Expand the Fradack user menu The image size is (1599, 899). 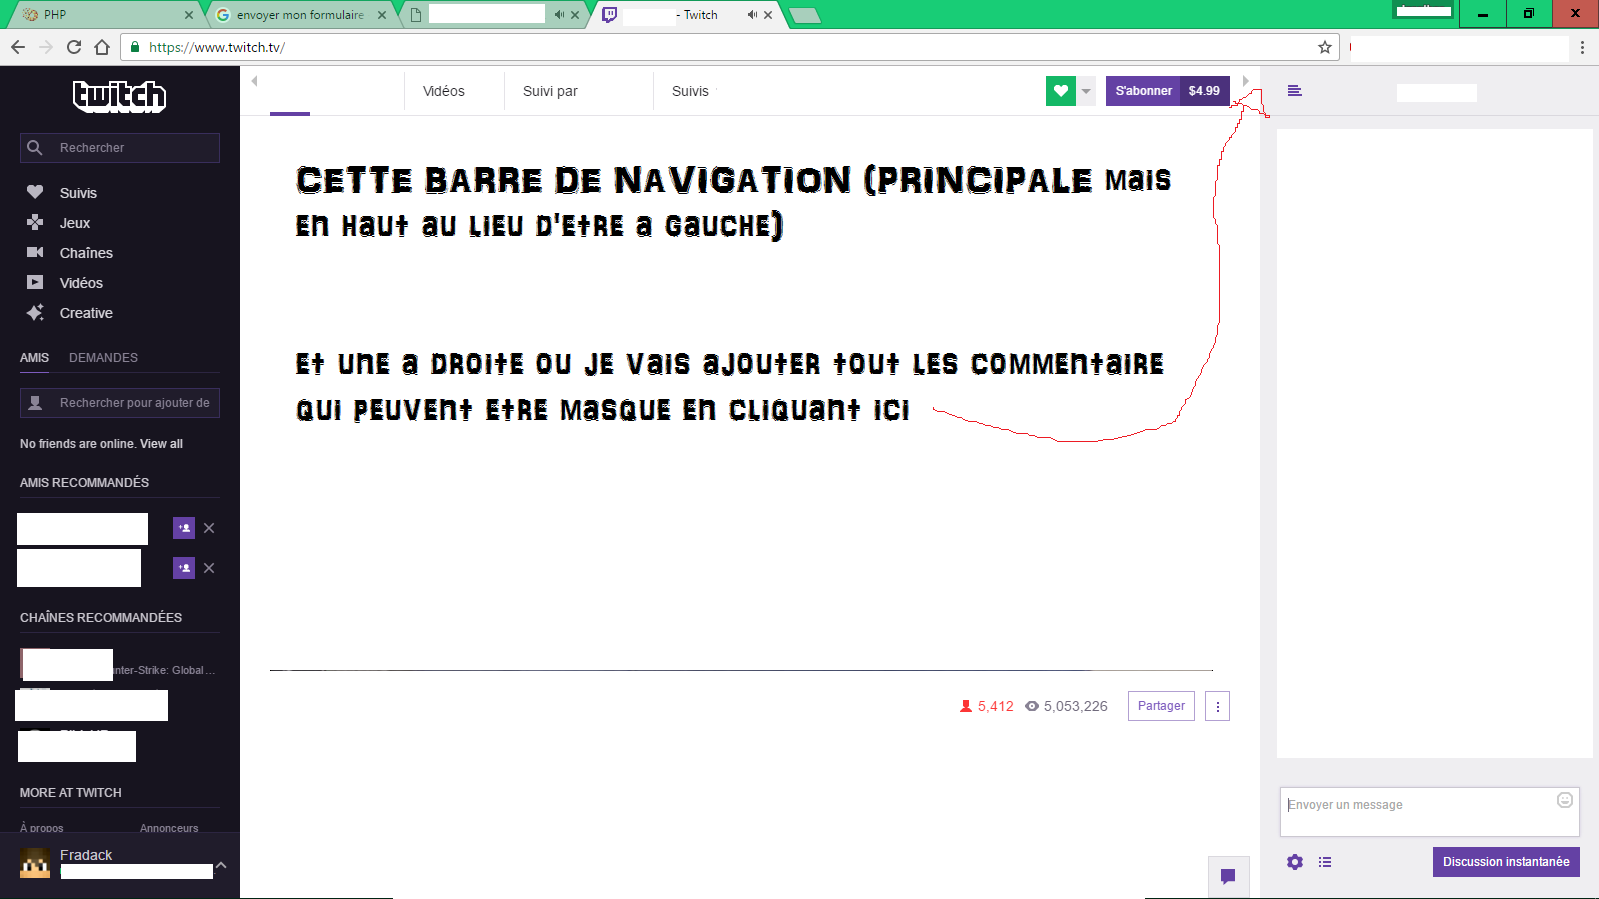tap(221, 865)
